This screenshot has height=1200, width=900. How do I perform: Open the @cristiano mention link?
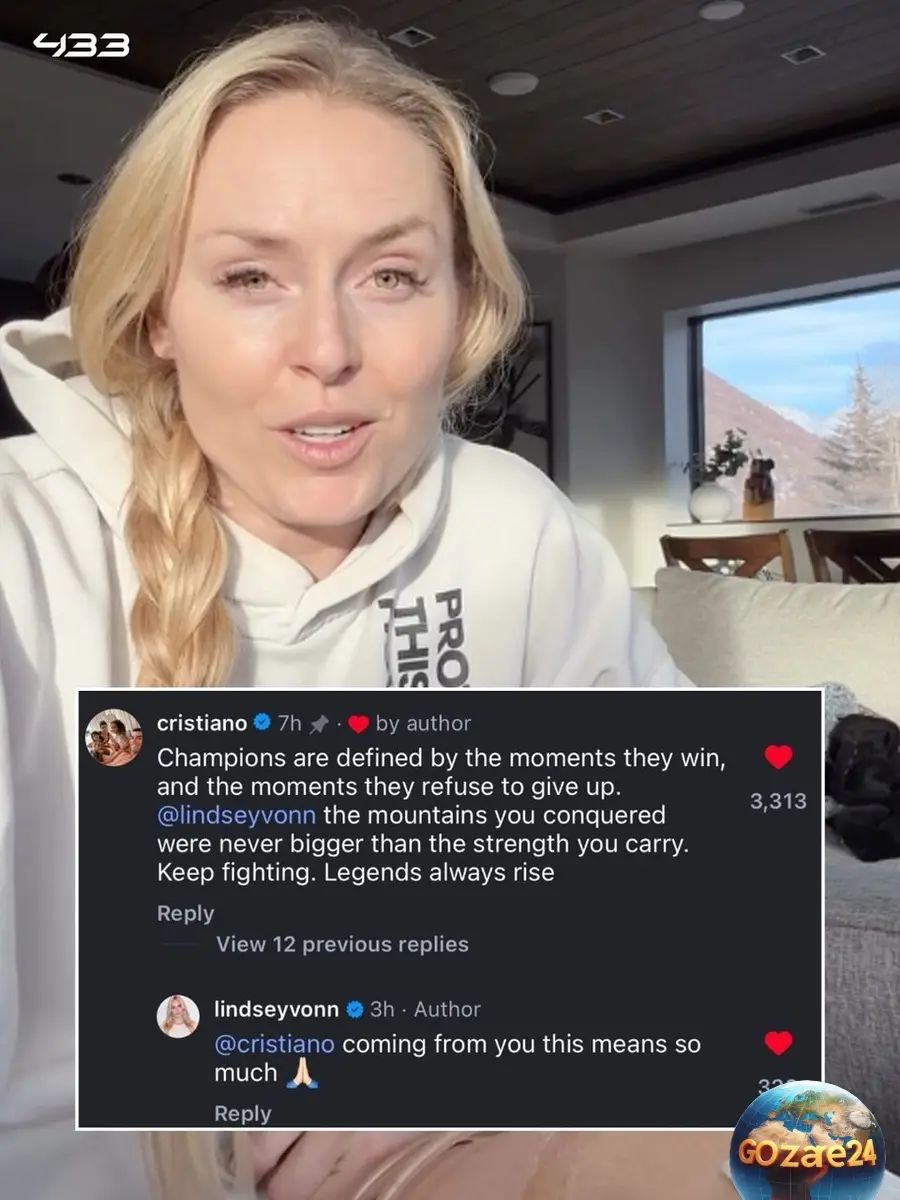275,1044
